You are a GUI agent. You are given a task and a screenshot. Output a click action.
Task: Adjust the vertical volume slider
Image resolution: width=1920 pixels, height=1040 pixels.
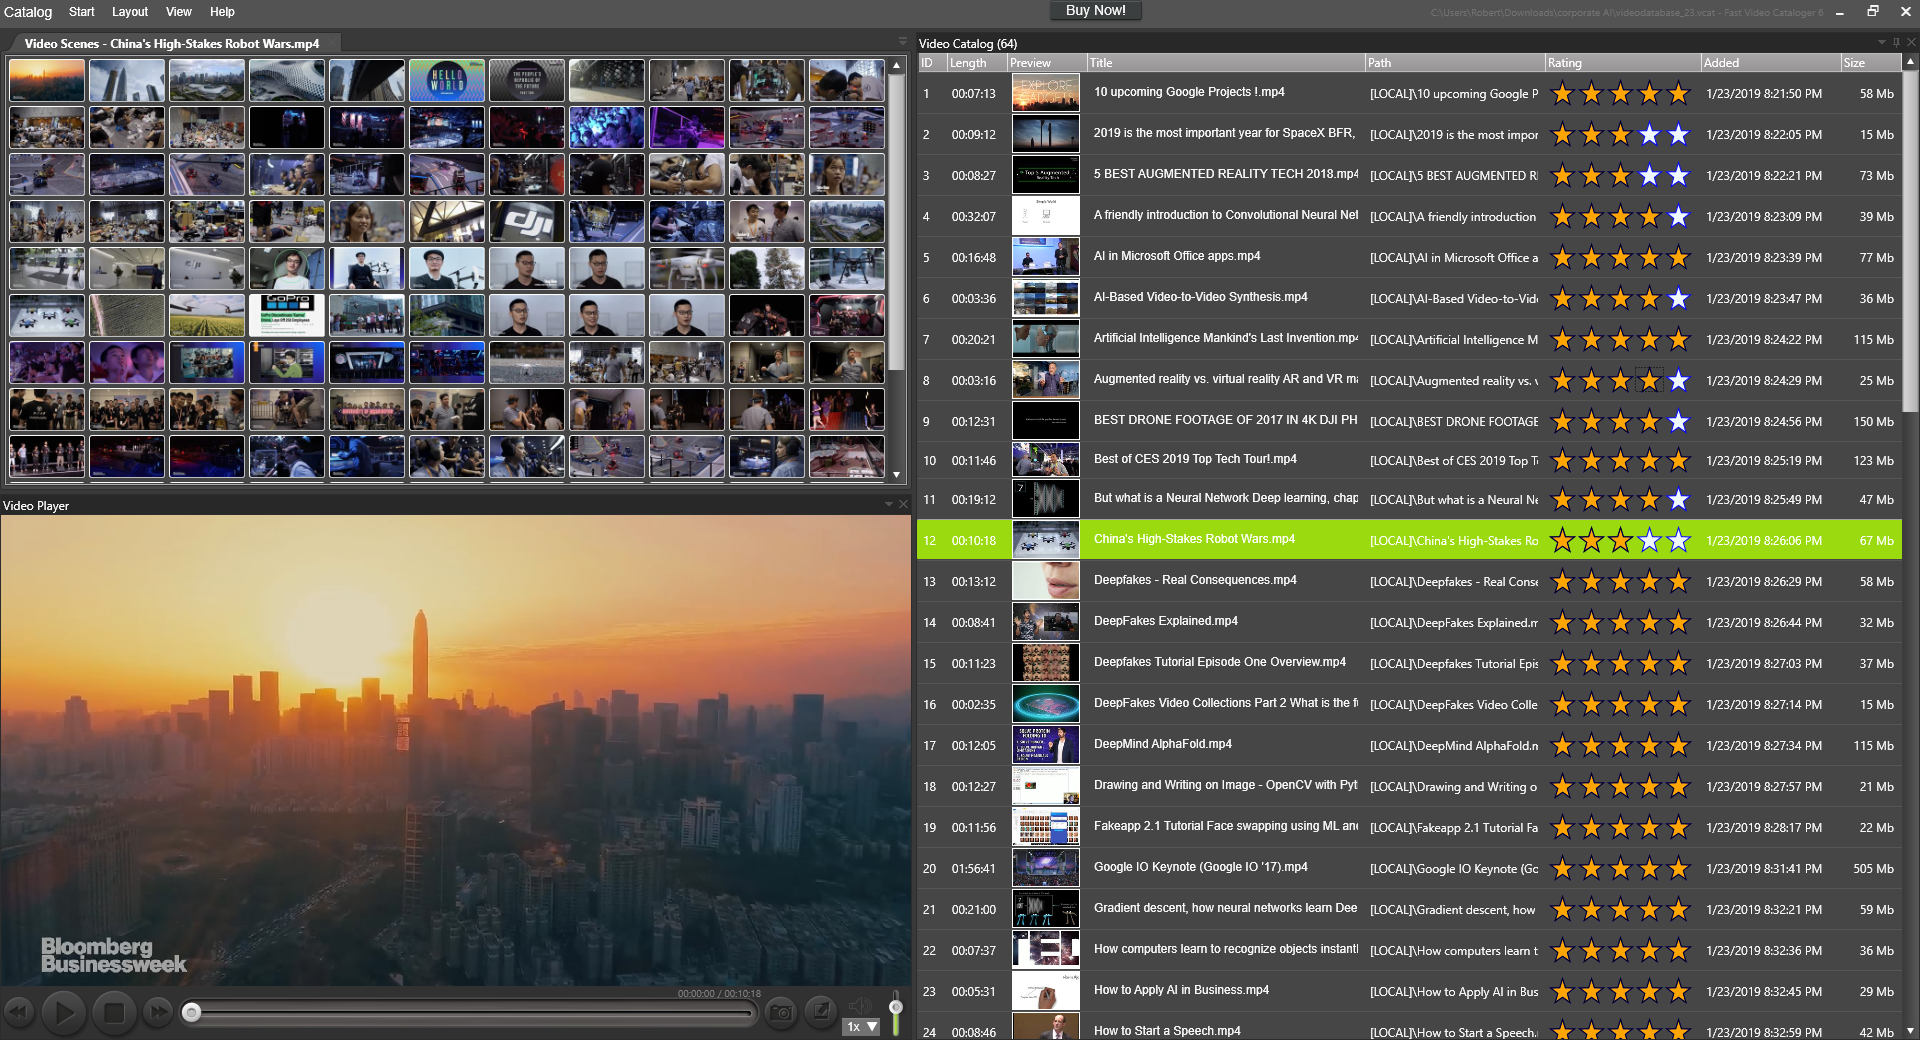click(x=896, y=1012)
